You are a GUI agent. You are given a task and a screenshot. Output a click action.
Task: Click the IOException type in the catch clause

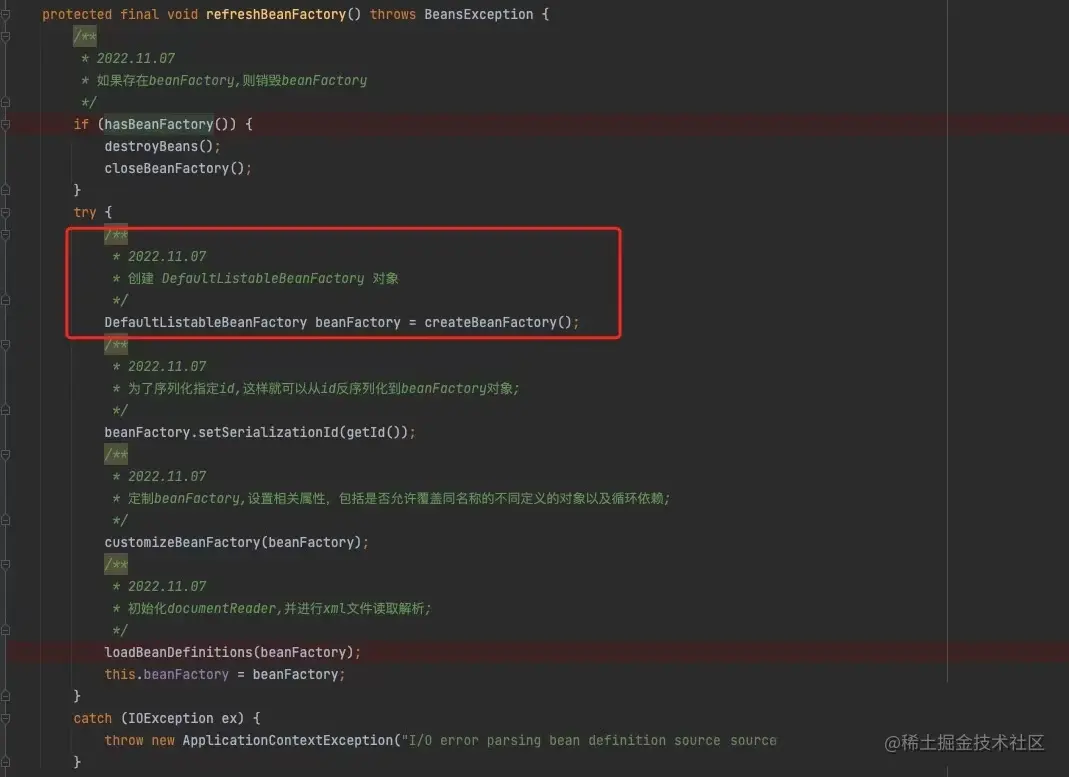point(170,718)
